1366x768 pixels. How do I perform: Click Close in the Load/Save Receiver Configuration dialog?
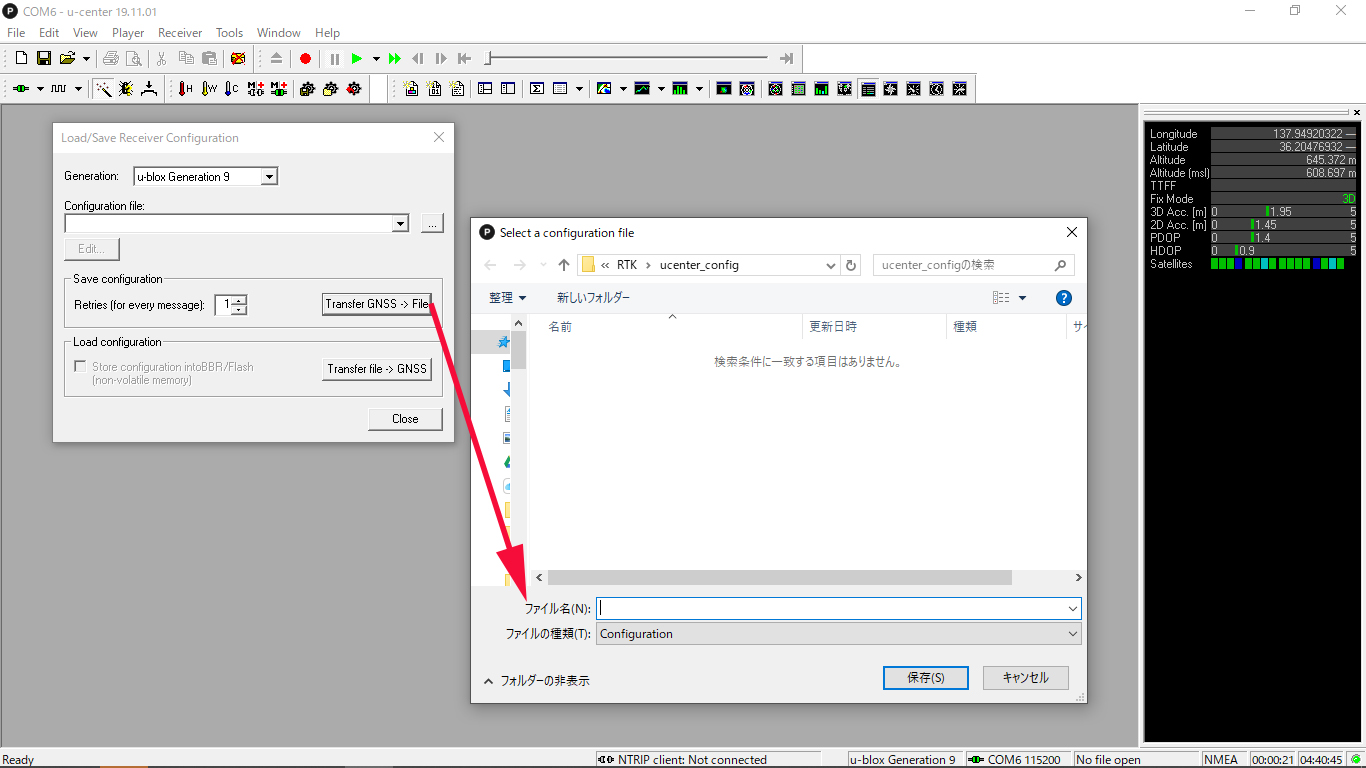[x=405, y=419]
